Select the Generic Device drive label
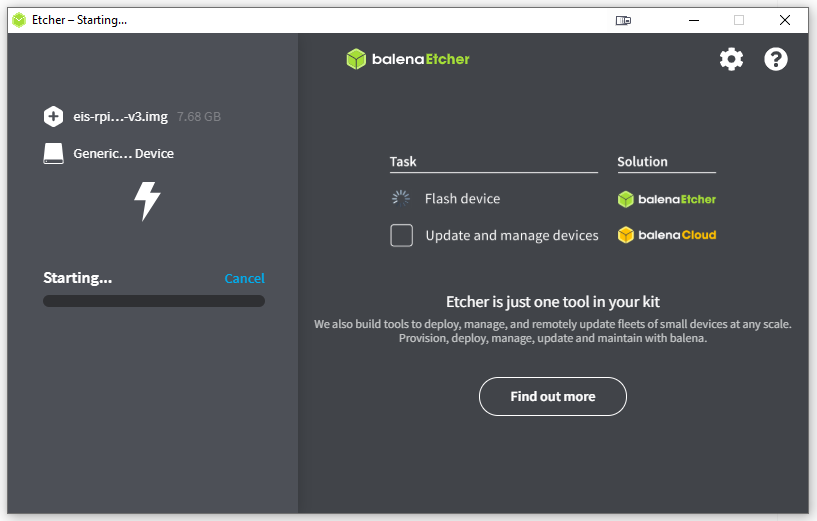Image resolution: width=817 pixels, height=521 pixels. point(123,154)
